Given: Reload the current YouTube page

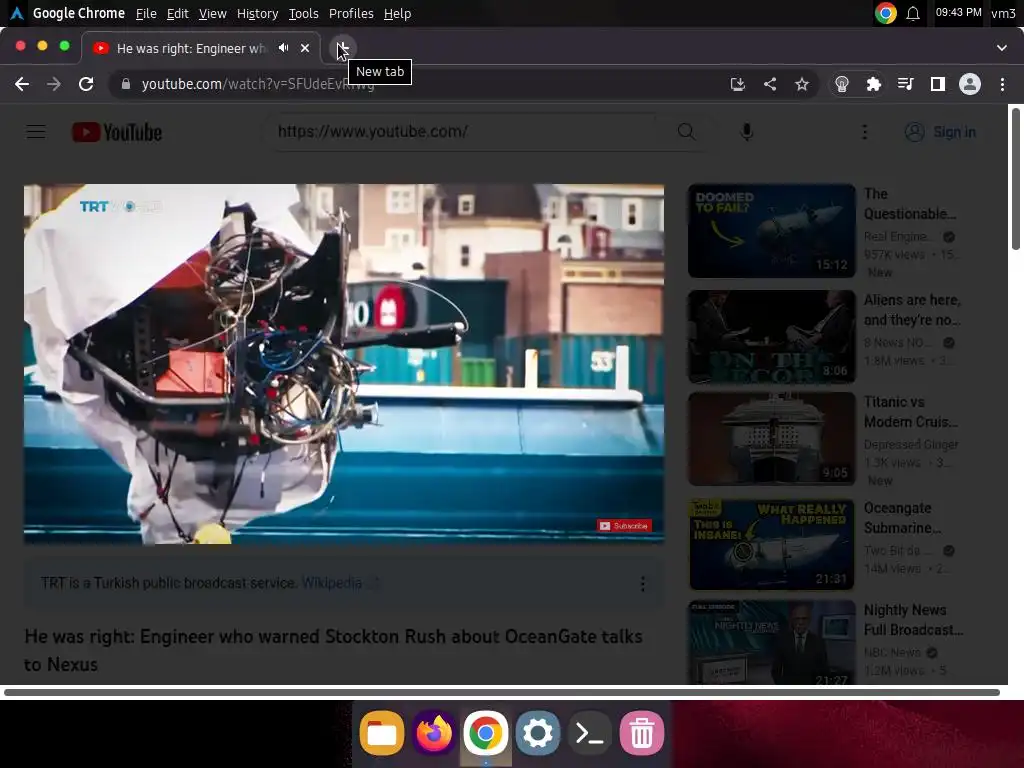Looking at the screenshot, I should tap(86, 84).
